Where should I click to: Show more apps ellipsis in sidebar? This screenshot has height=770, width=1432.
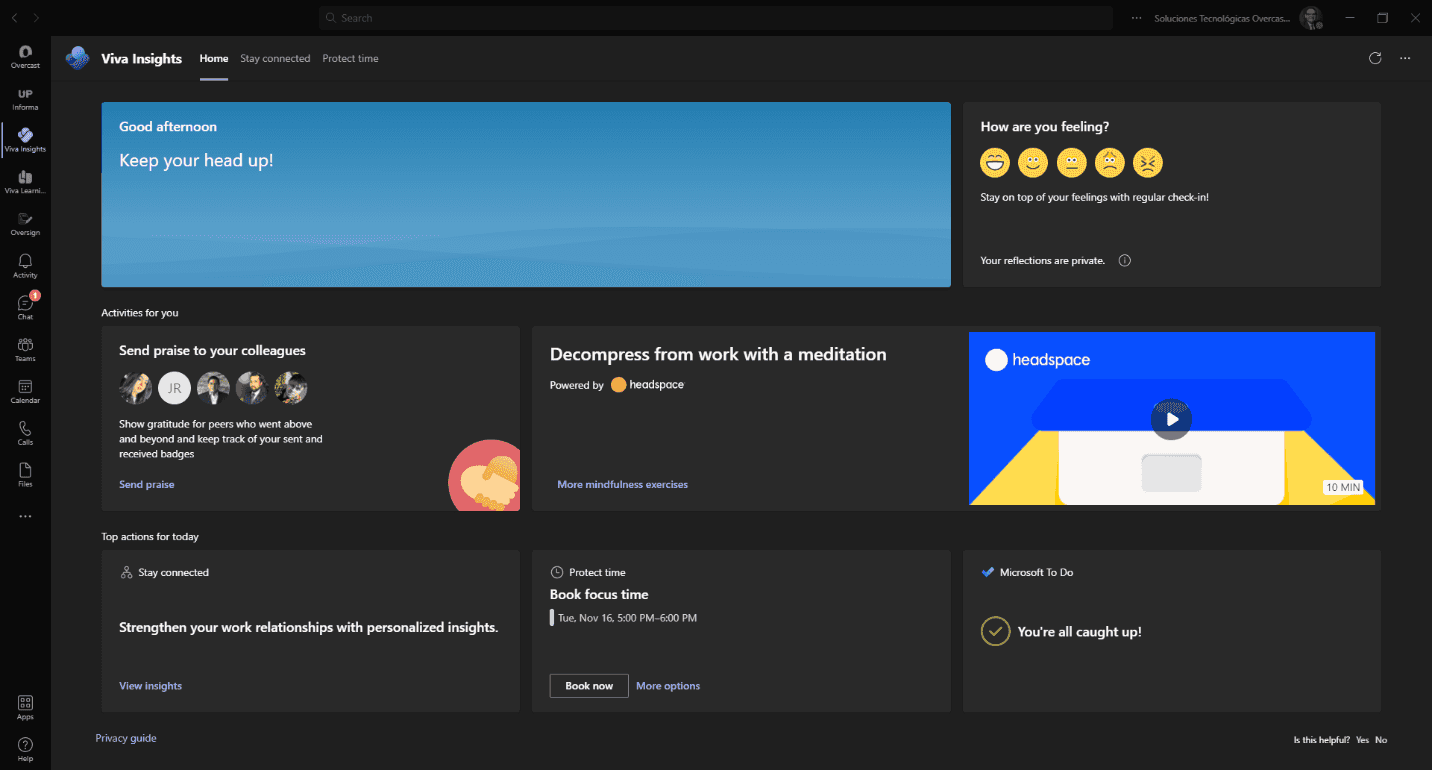pyautogui.click(x=25, y=517)
